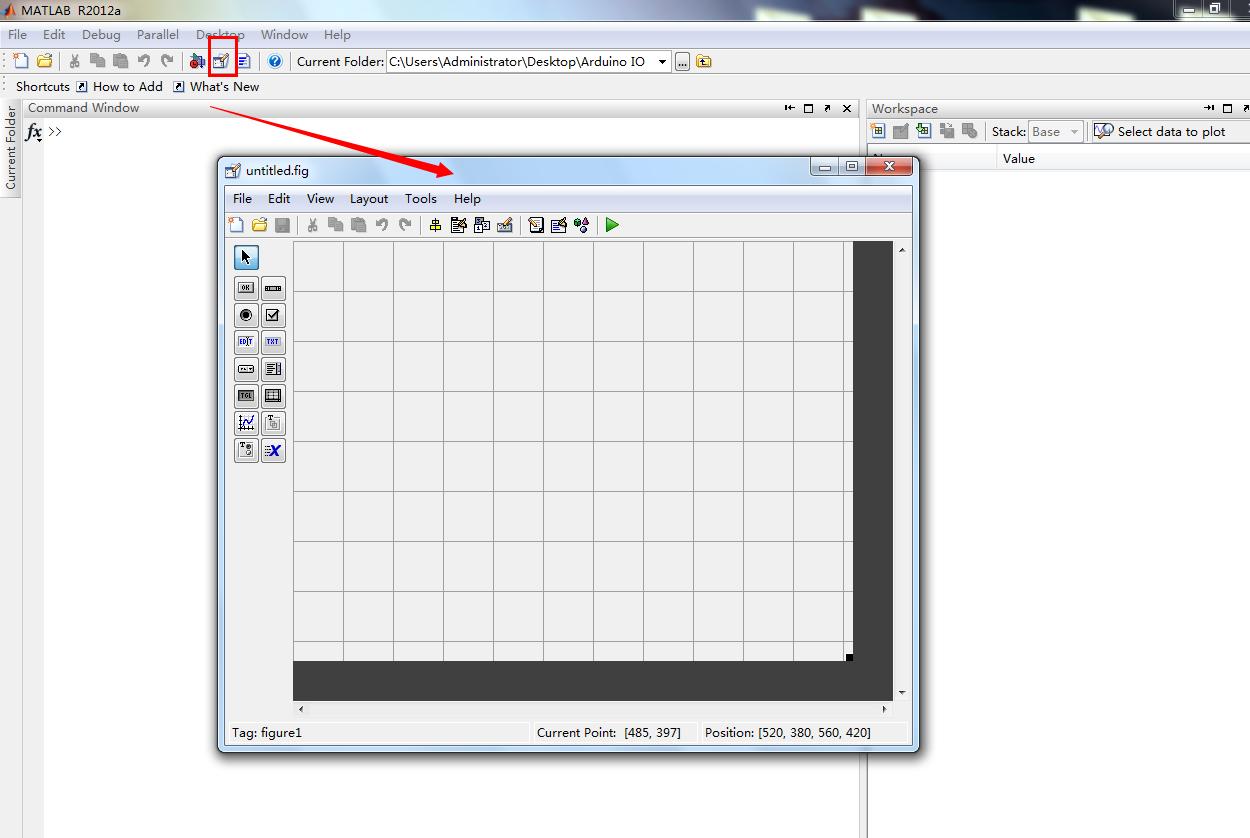Launch Simulink from the MATLAB toolbar
1250x838 pixels.
(x=198, y=61)
